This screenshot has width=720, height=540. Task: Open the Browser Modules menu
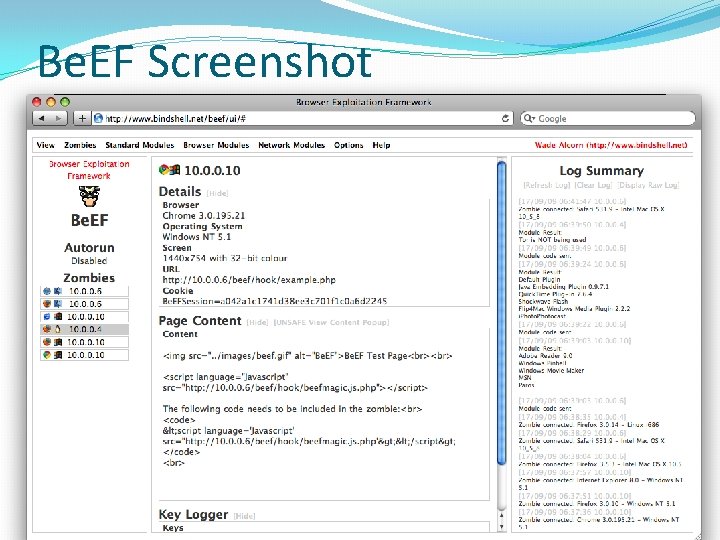tap(216, 145)
